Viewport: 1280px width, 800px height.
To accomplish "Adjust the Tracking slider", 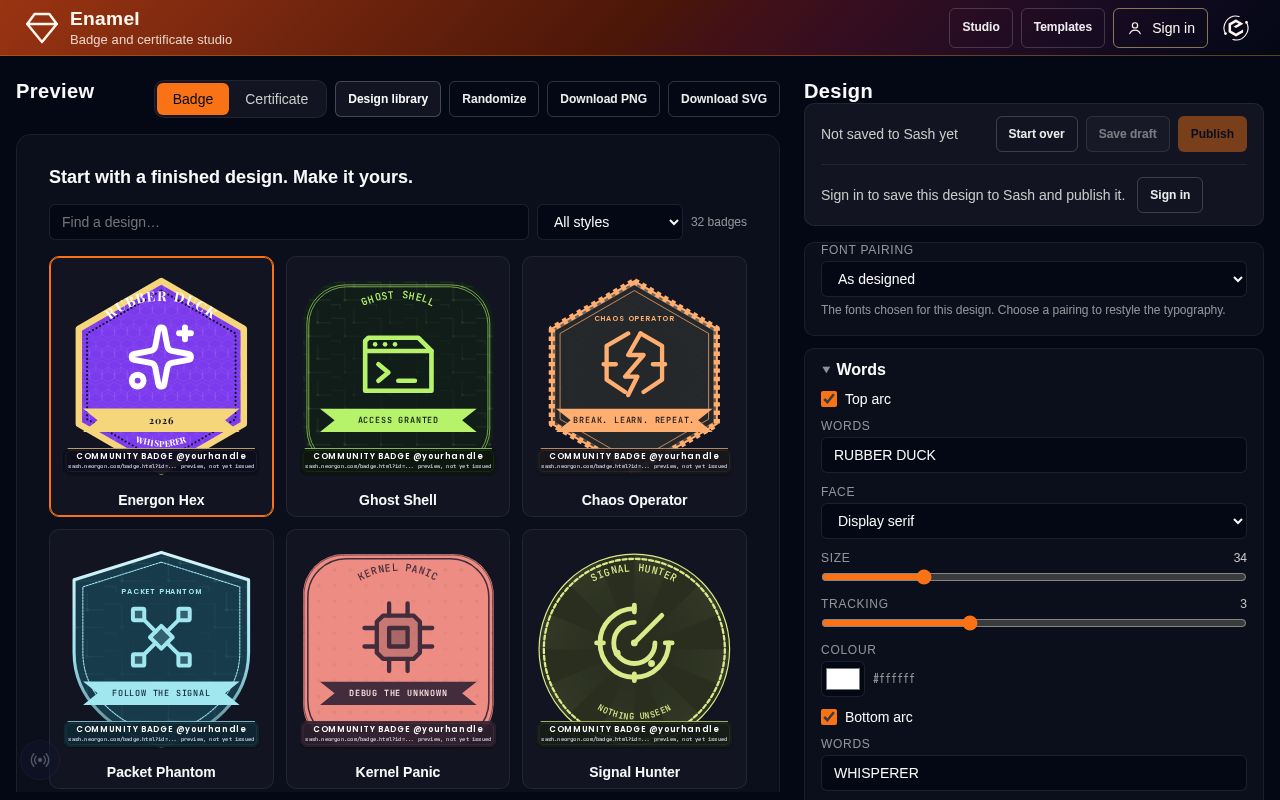I will click(x=1034, y=623).
